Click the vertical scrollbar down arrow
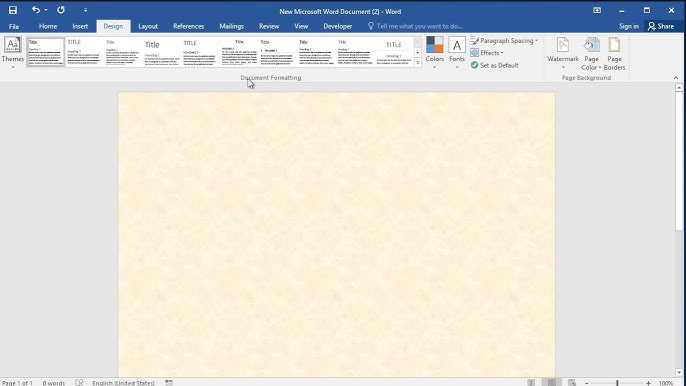Viewport: 686px width, 386px height. (x=679, y=373)
